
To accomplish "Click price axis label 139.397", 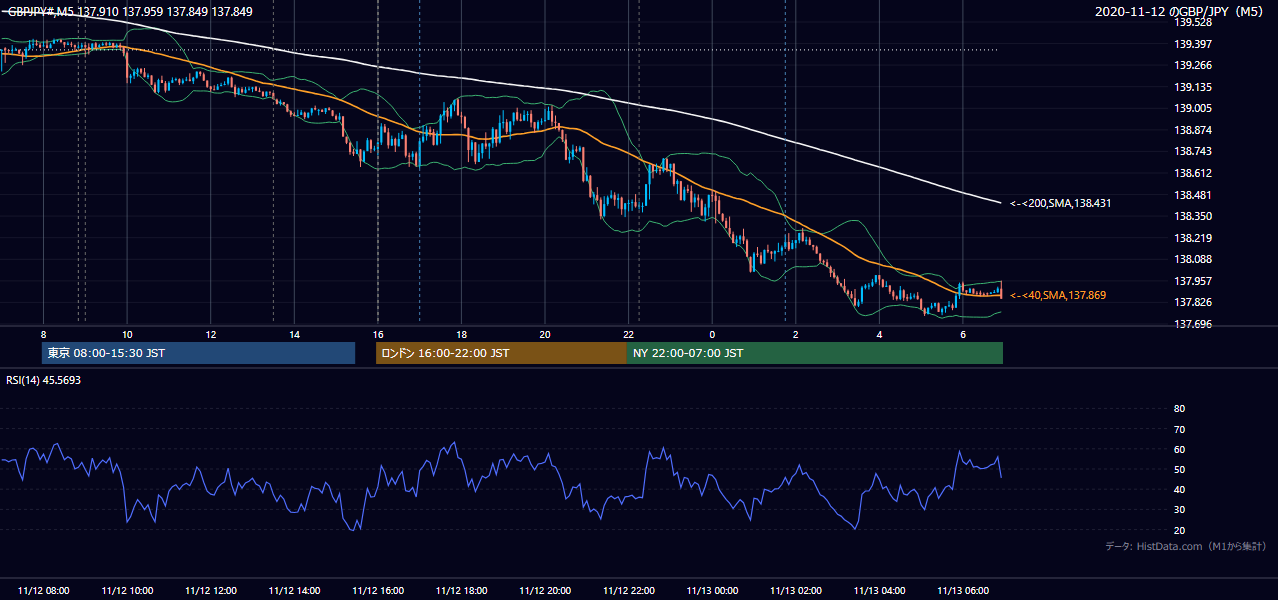I will [1192, 44].
